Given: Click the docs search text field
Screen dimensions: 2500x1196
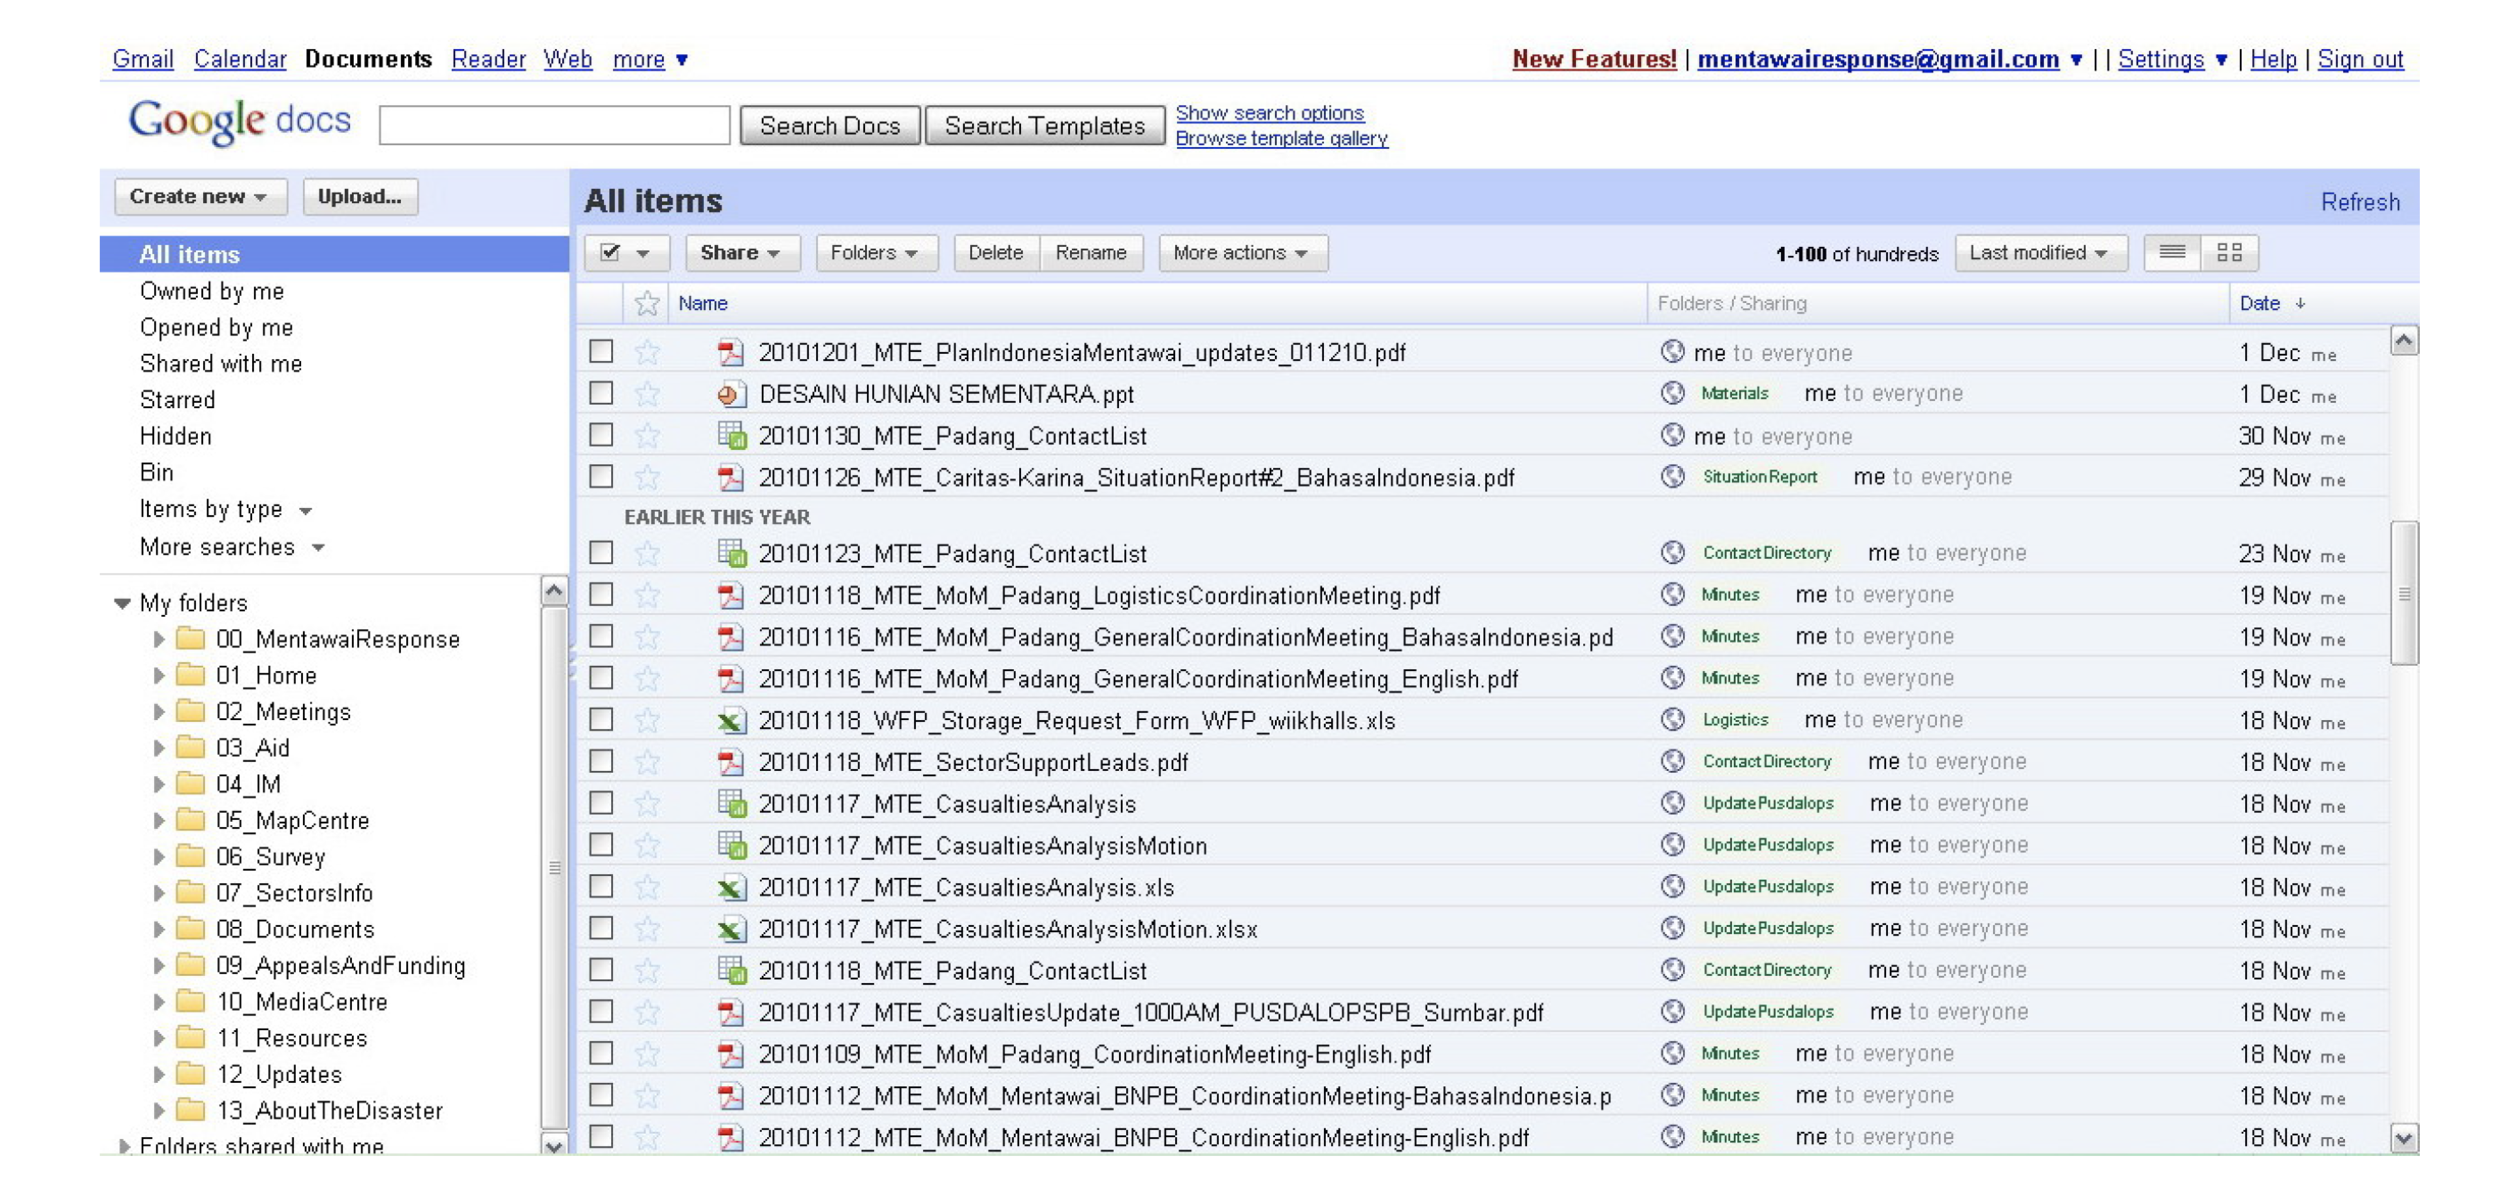Looking at the screenshot, I should [554, 126].
